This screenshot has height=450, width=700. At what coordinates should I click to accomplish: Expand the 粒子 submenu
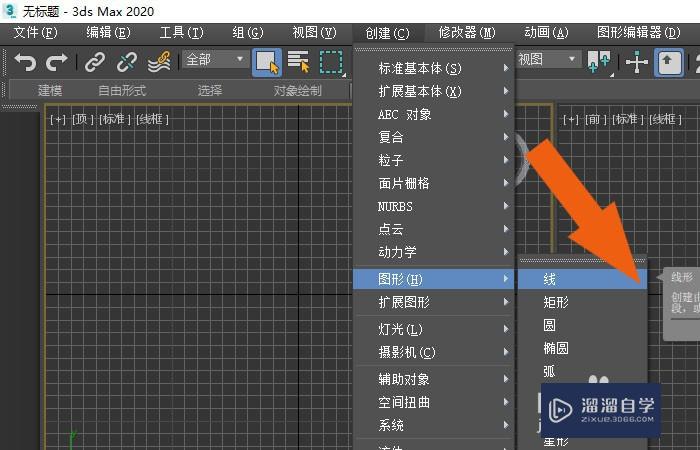pos(433,160)
